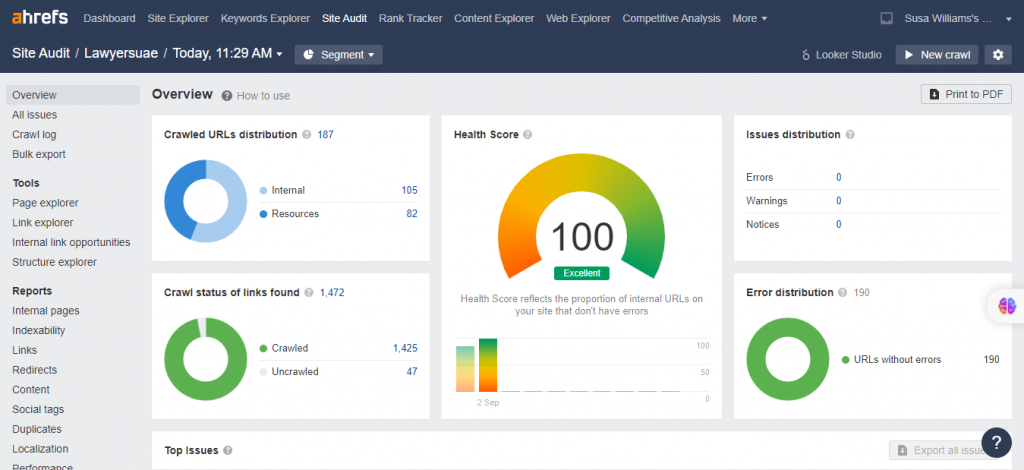Open Structure explorer tool
This screenshot has width=1024, height=470.
tap(54, 262)
